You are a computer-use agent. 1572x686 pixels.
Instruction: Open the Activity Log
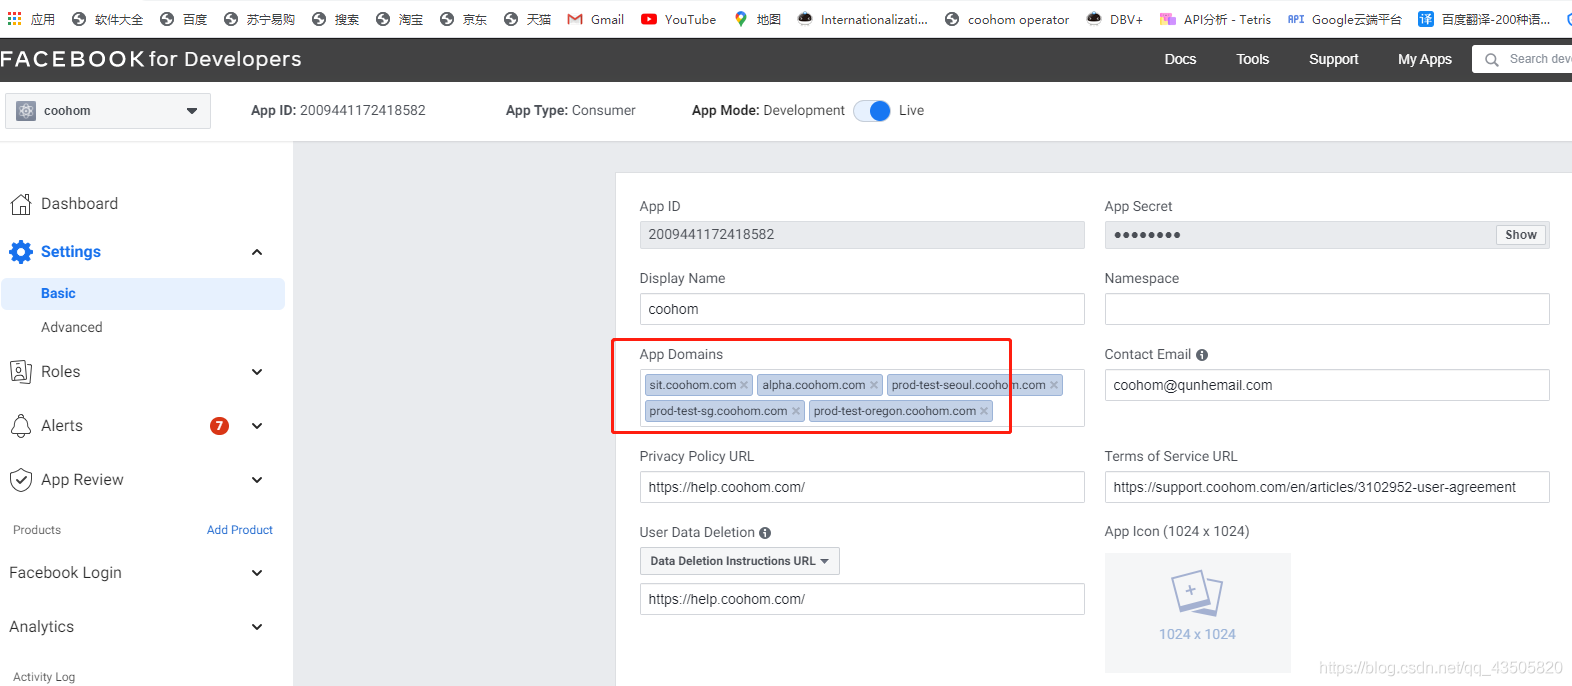point(44,677)
